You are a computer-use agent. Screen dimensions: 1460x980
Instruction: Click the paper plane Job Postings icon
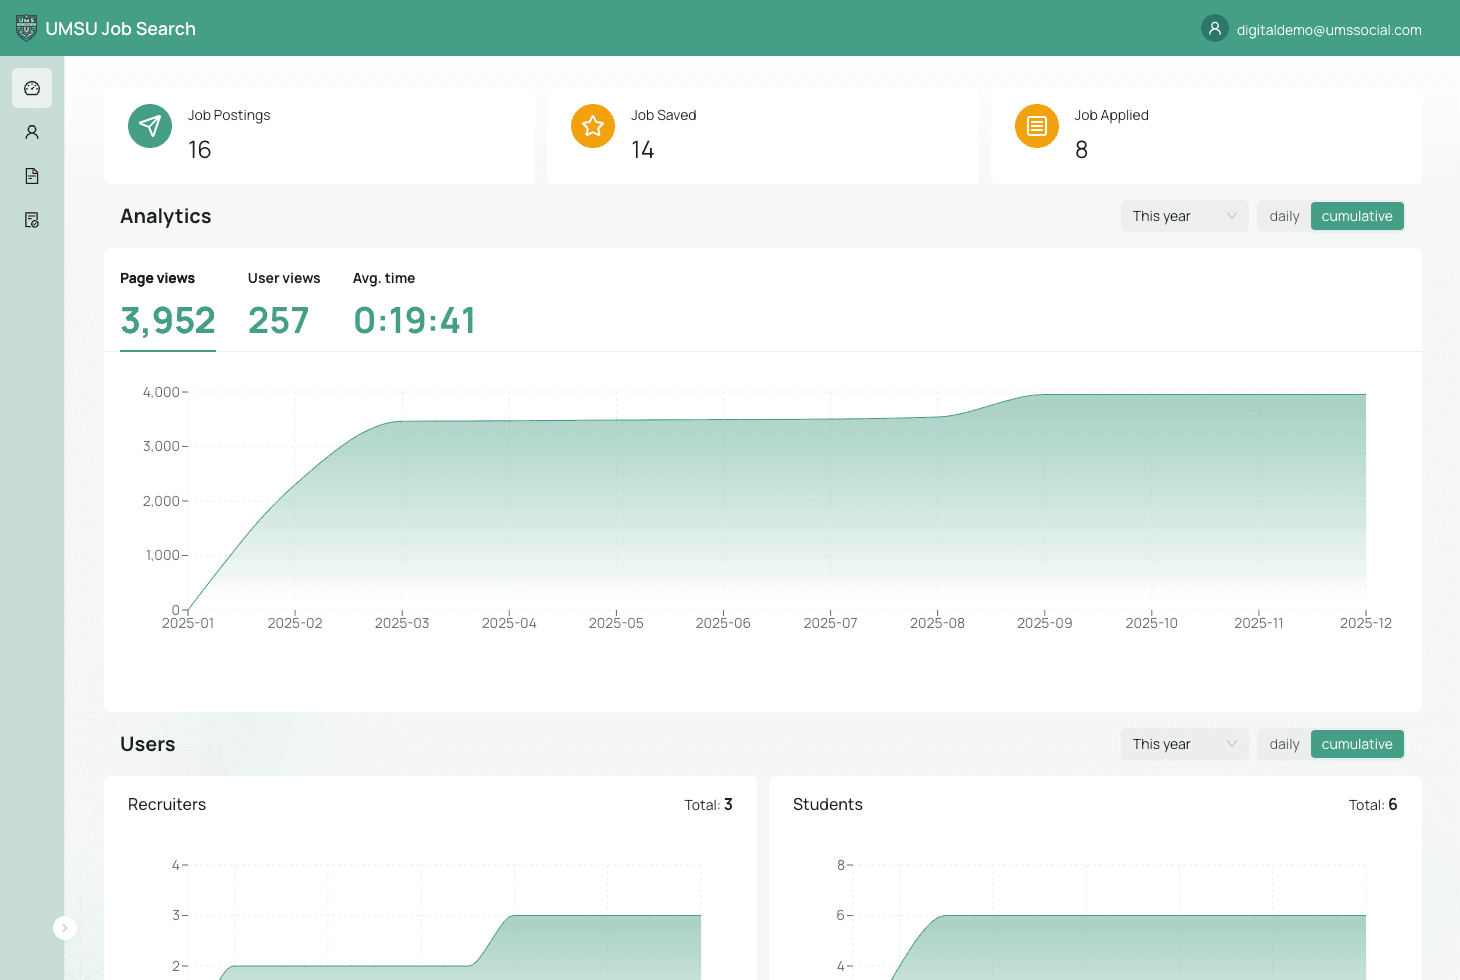tap(150, 126)
